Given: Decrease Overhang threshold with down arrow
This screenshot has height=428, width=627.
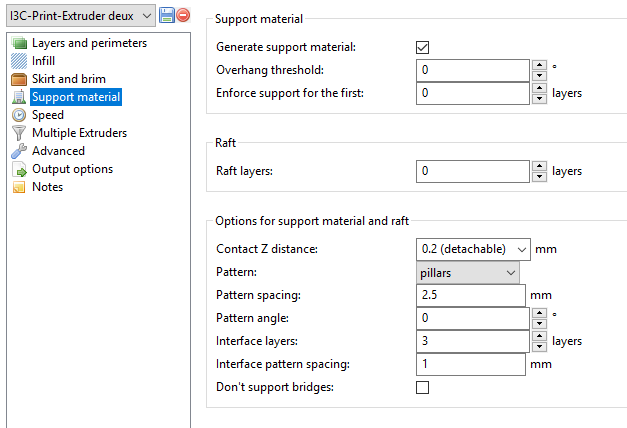Looking at the screenshot, I should pos(540,76).
